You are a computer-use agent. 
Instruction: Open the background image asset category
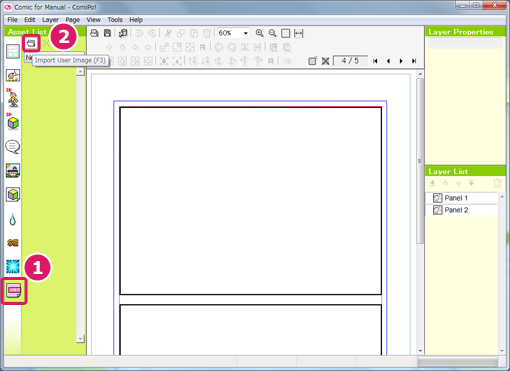13,171
